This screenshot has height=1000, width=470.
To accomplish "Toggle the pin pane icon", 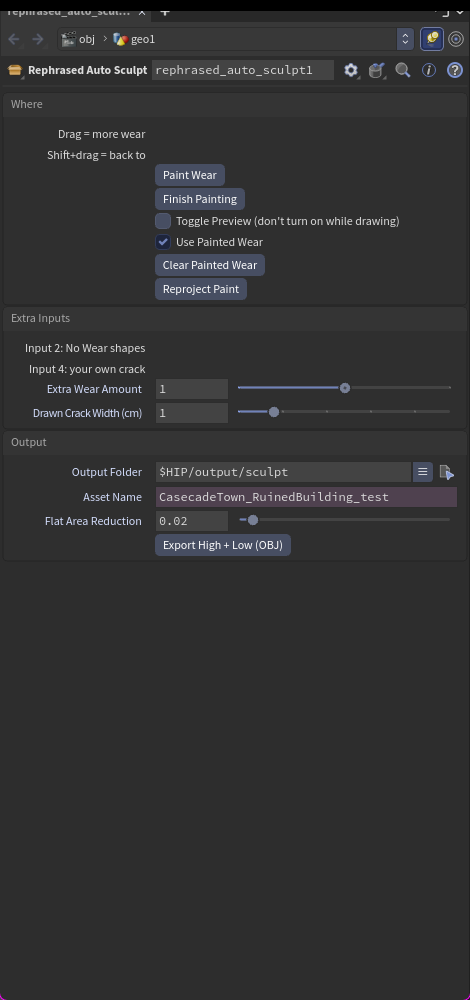I will (x=432, y=39).
